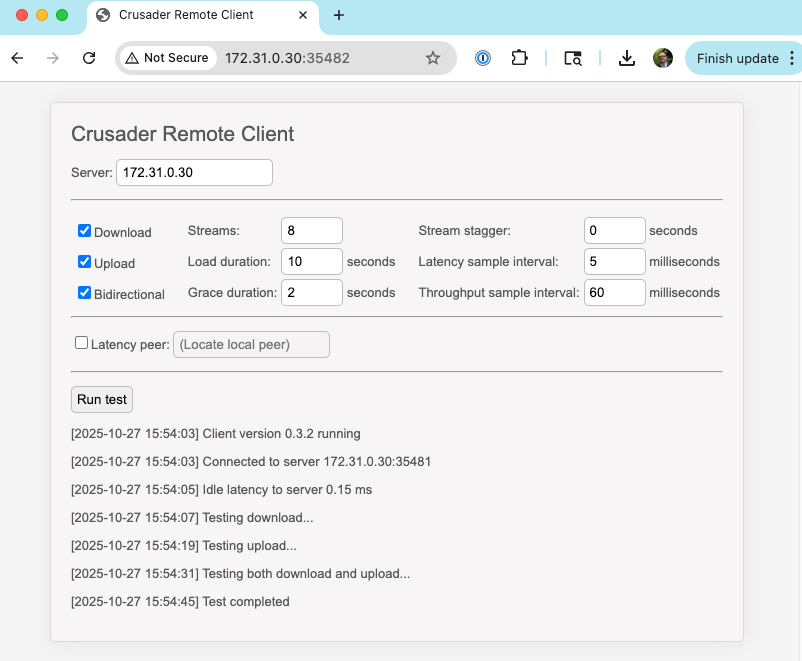Open Chrome three-dot menu
The image size is (802, 661).
[792, 58]
